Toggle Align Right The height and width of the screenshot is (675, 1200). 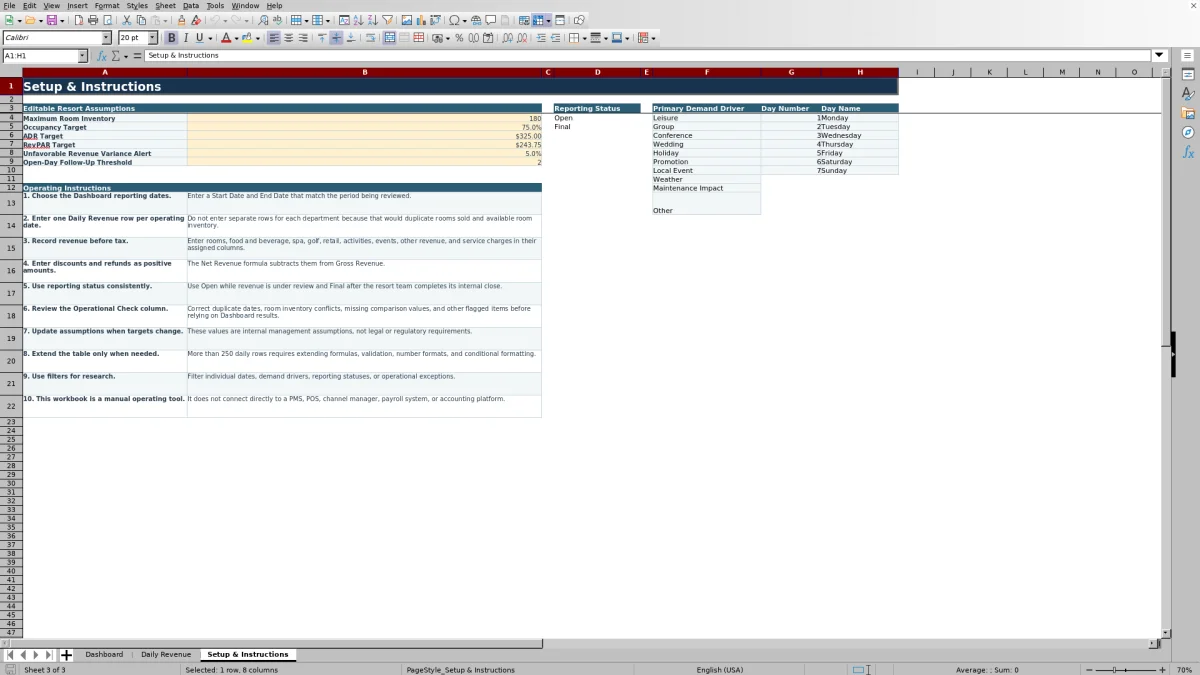click(x=303, y=38)
